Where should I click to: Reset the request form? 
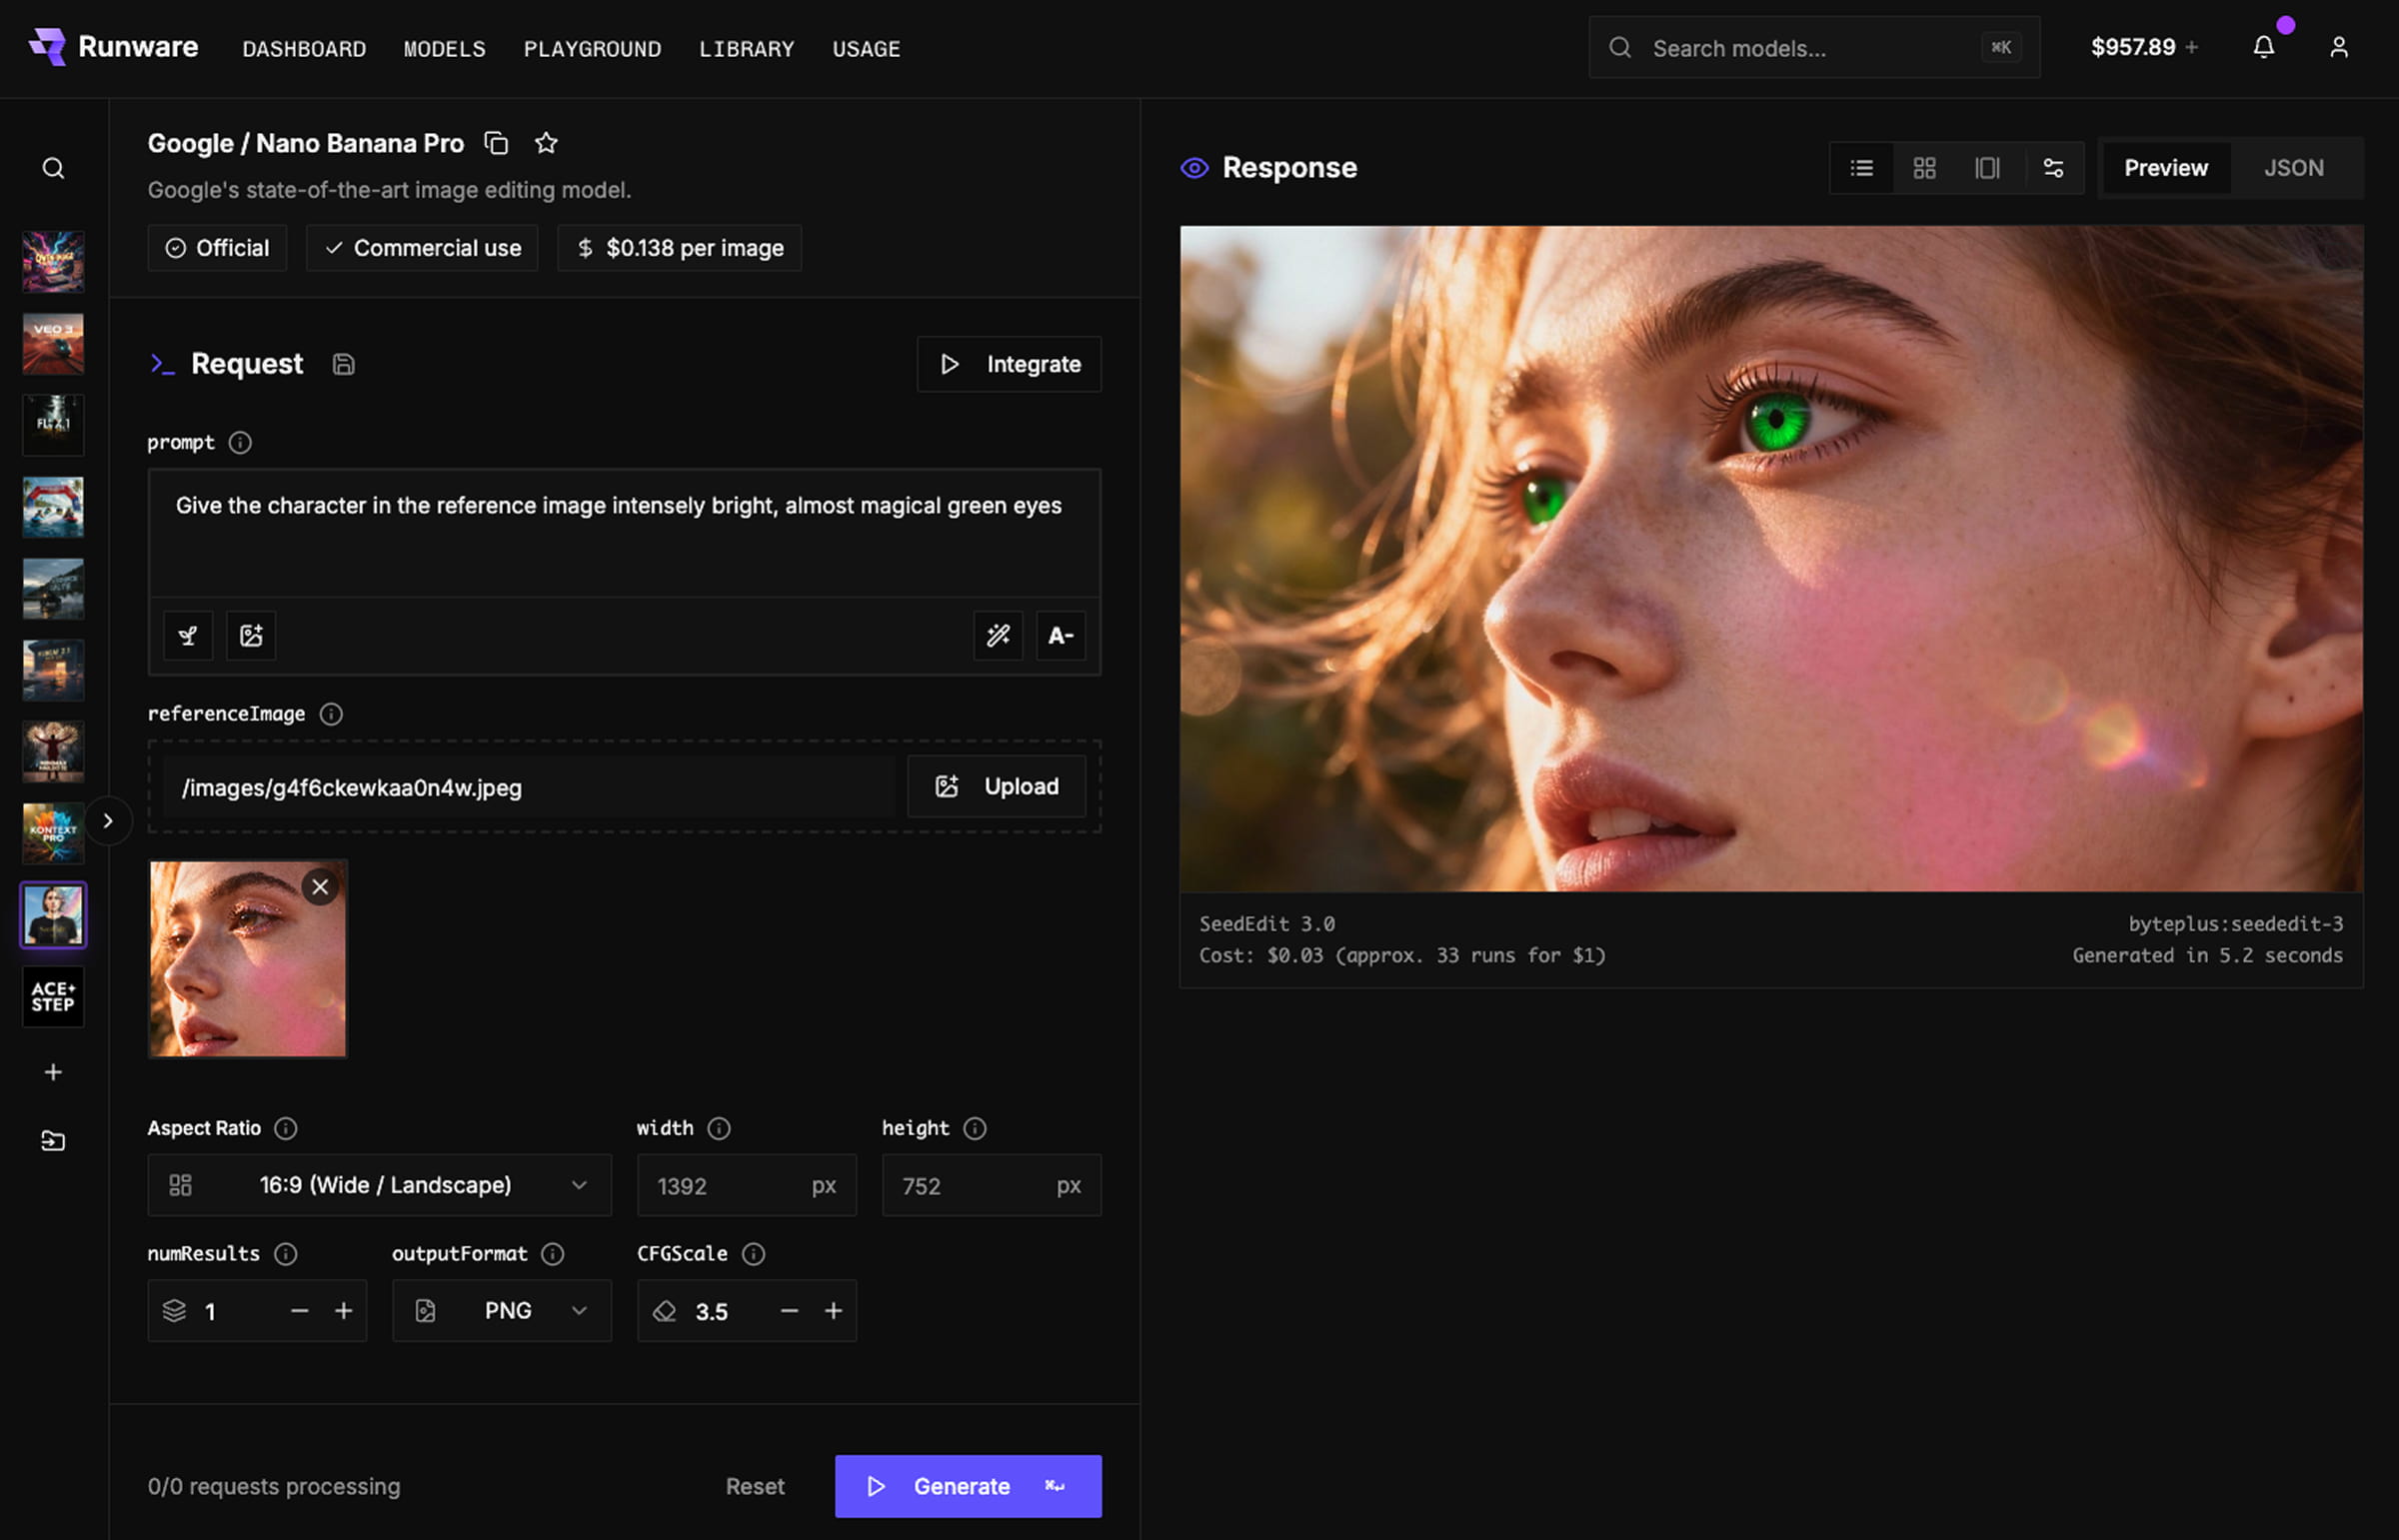755,1486
